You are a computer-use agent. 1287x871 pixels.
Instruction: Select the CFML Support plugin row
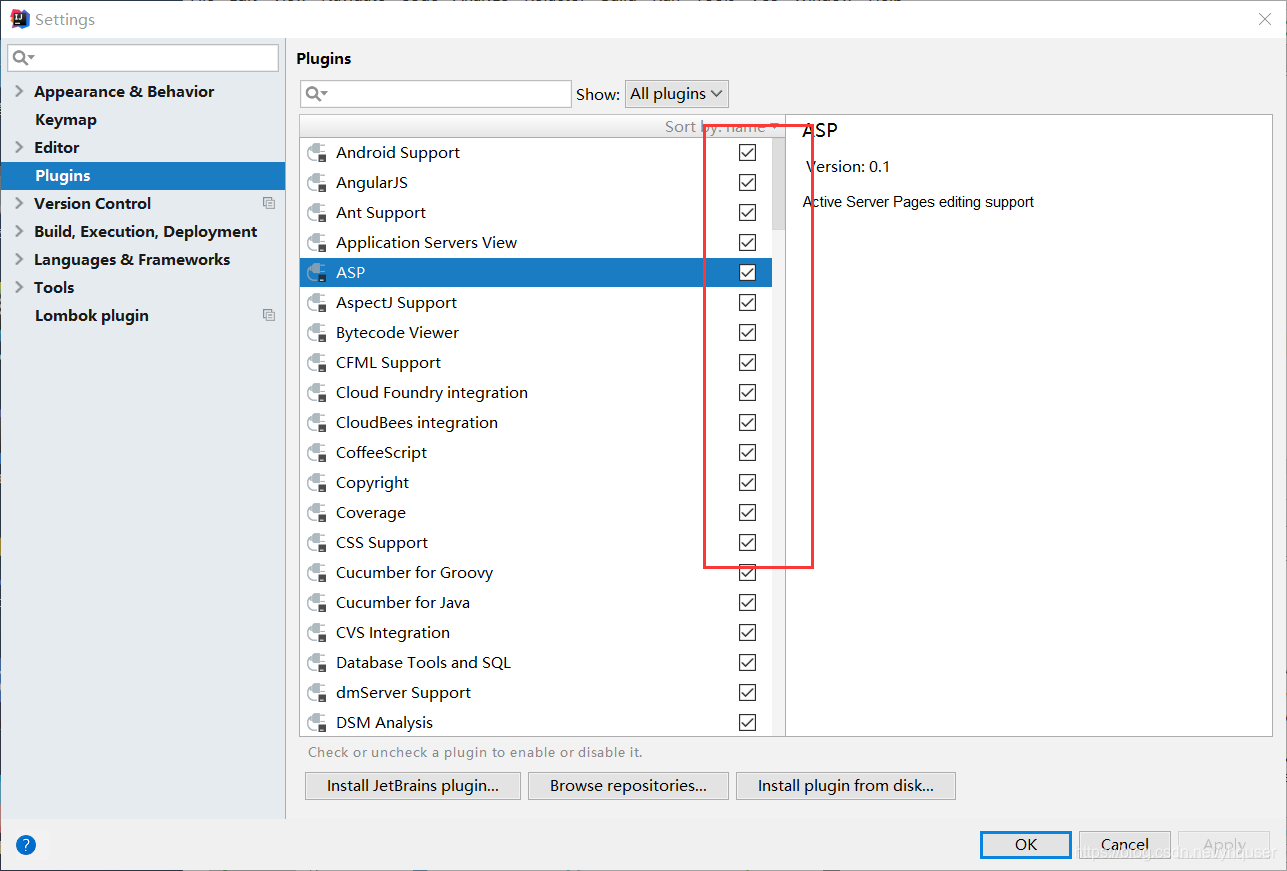pyautogui.click(x=536, y=363)
